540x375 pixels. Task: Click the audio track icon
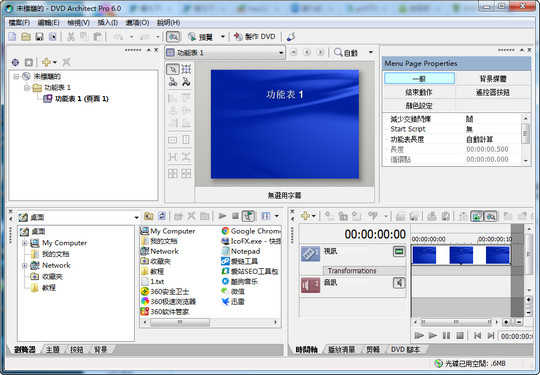310,285
